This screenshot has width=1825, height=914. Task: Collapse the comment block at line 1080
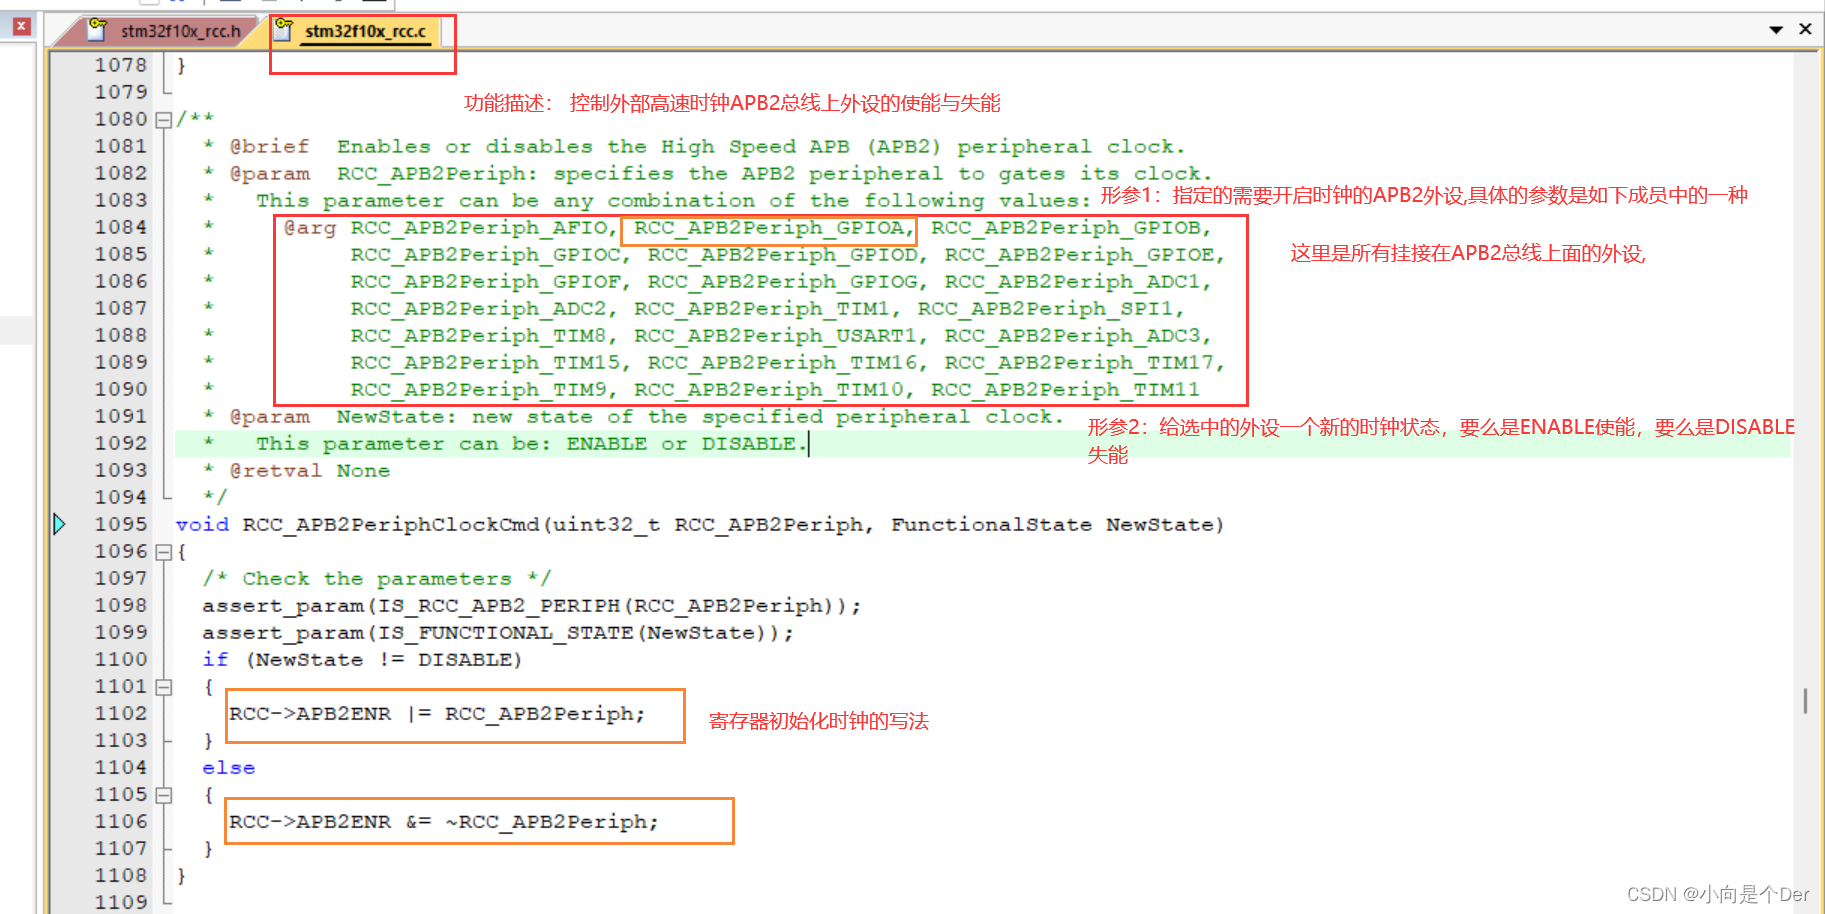pos(164,120)
